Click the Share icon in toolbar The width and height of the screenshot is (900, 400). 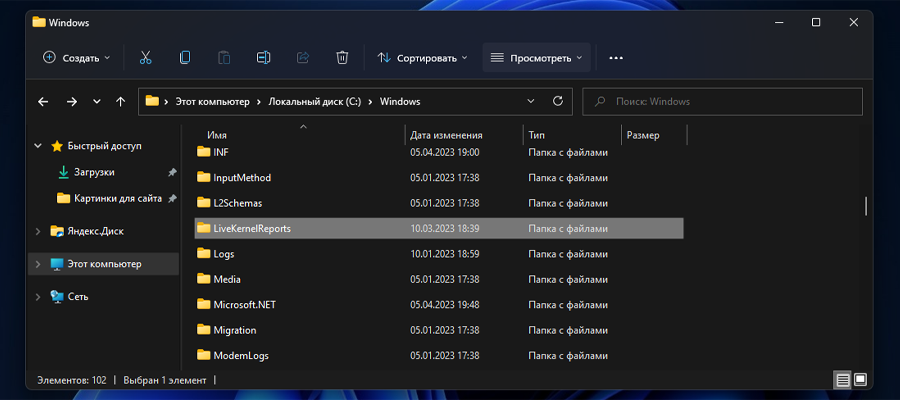point(302,57)
